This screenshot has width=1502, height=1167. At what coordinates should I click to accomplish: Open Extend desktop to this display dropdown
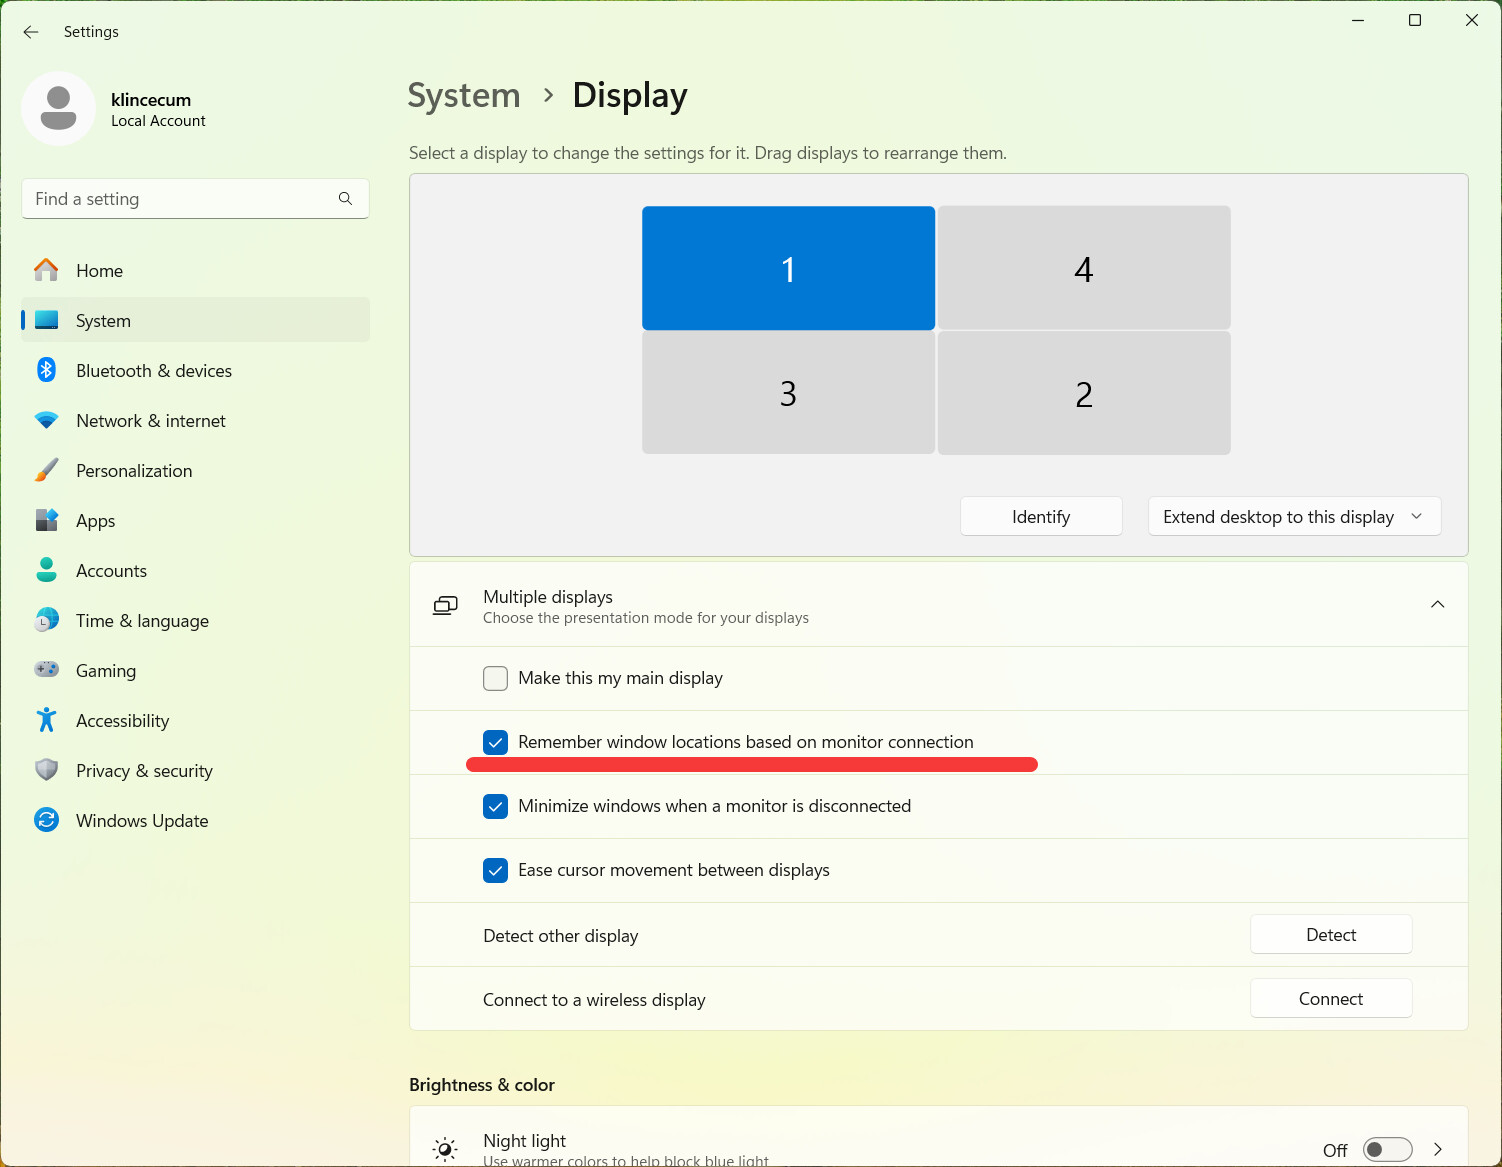[x=1294, y=516]
